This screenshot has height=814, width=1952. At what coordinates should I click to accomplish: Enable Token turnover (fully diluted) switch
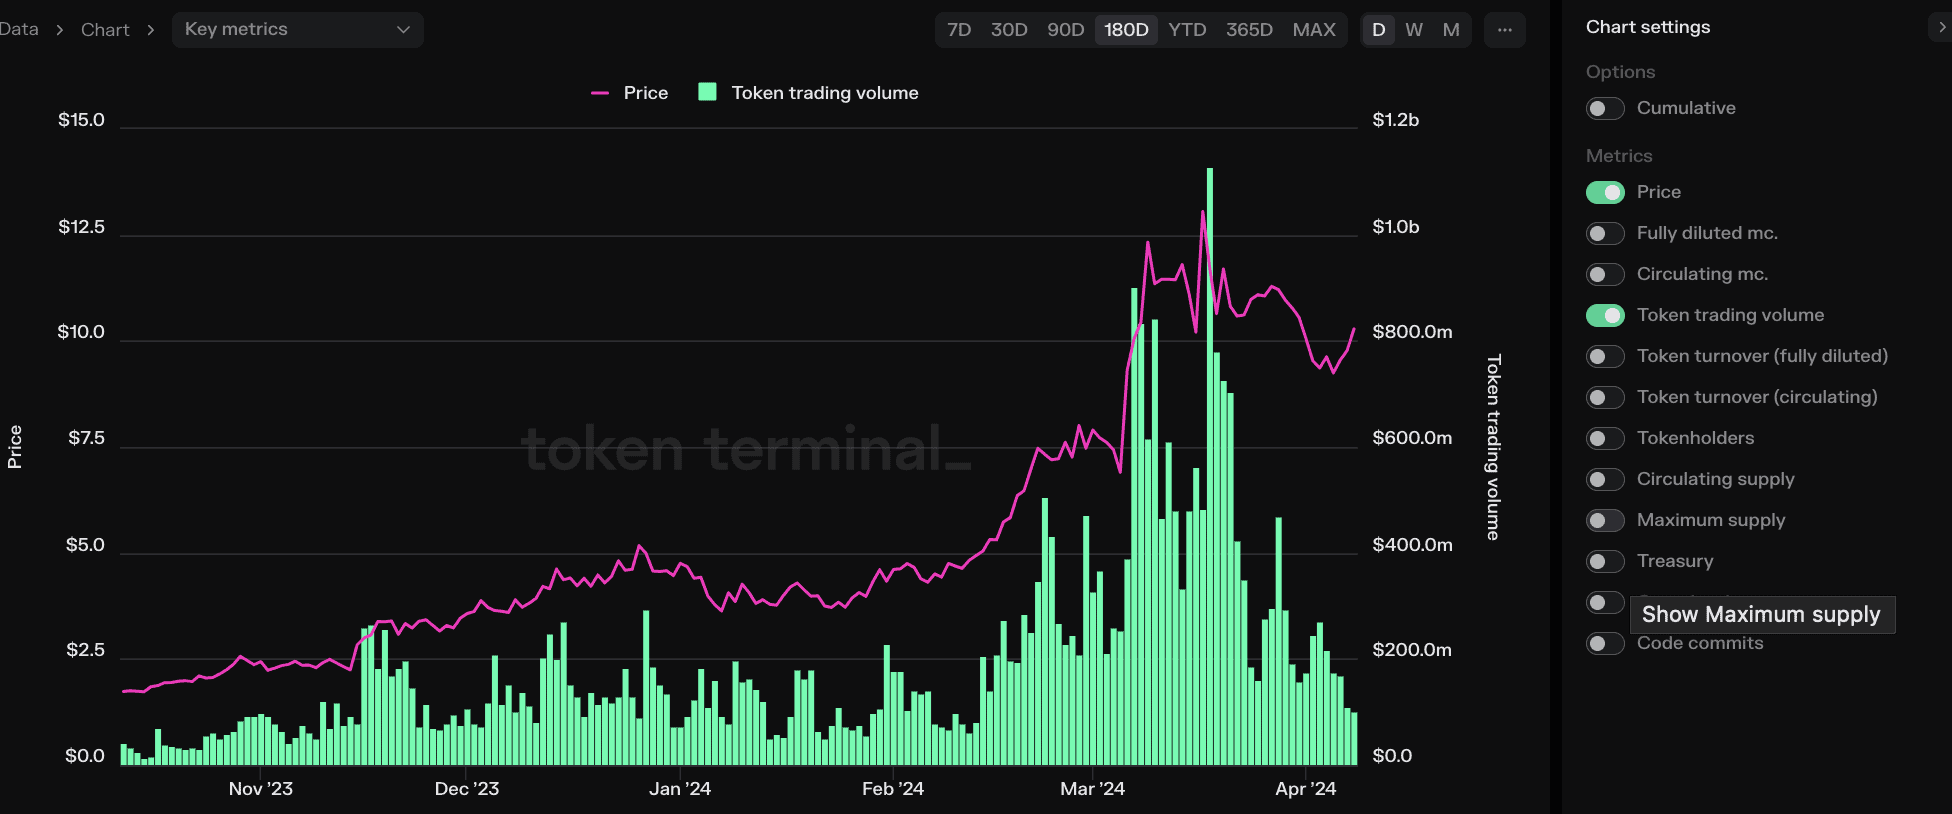click(1605, 356)
